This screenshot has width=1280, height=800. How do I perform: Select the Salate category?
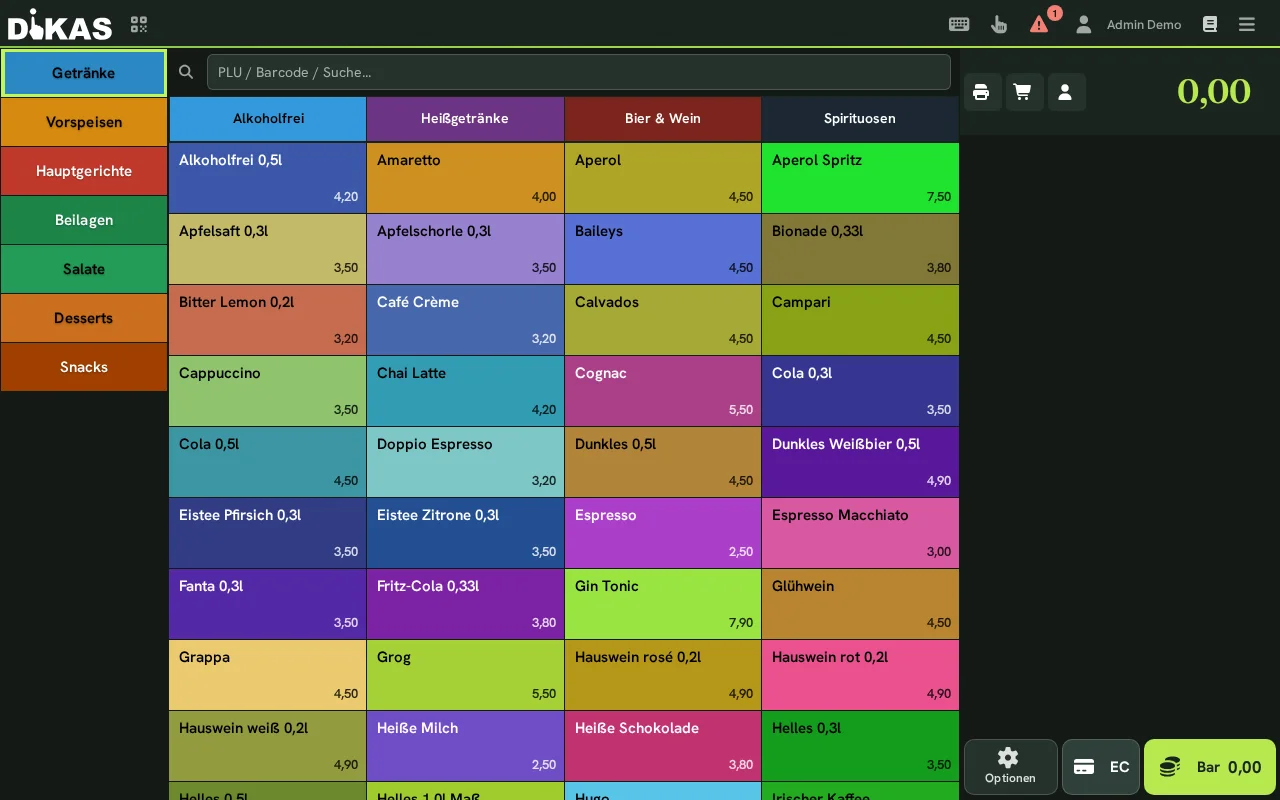click(84, 269)
